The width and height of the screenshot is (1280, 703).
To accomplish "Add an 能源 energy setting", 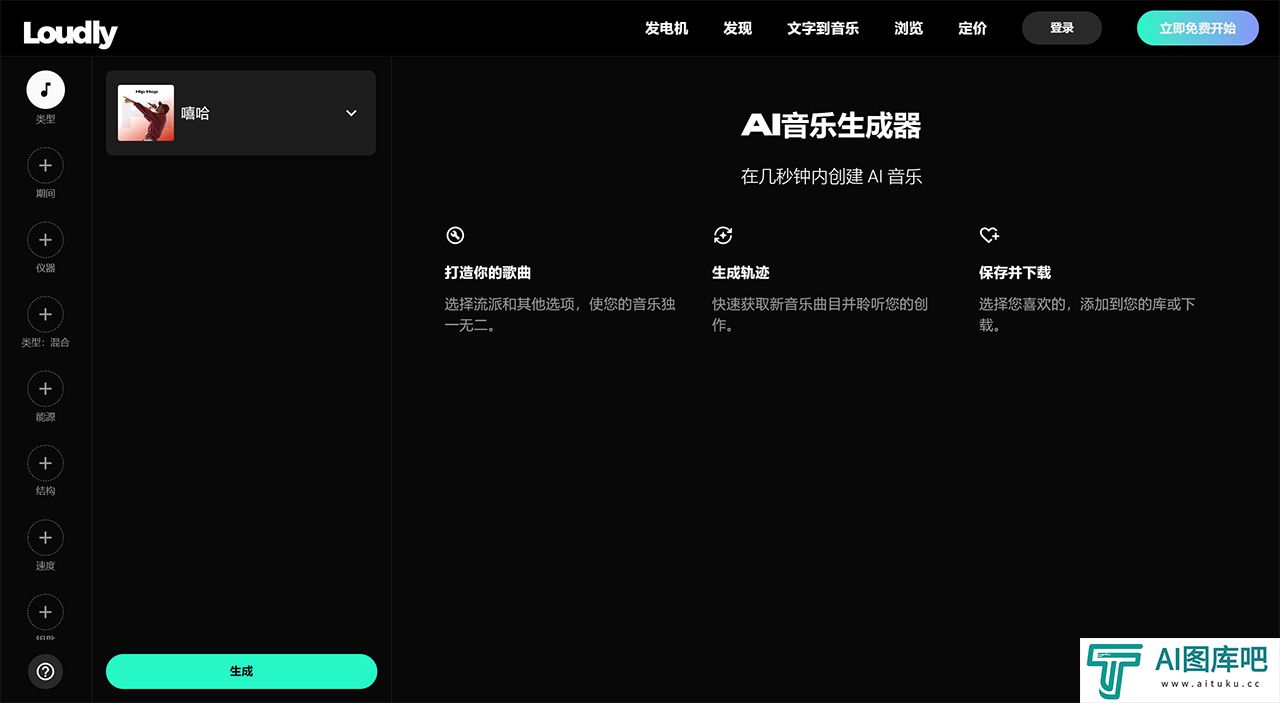I will (45, 389).
